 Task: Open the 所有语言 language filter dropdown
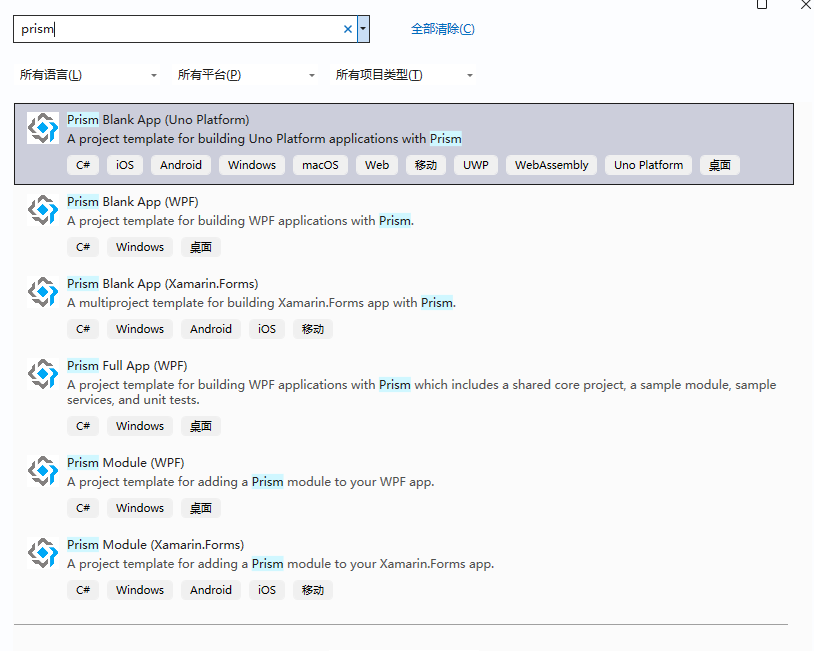click(x=88, y=75)
